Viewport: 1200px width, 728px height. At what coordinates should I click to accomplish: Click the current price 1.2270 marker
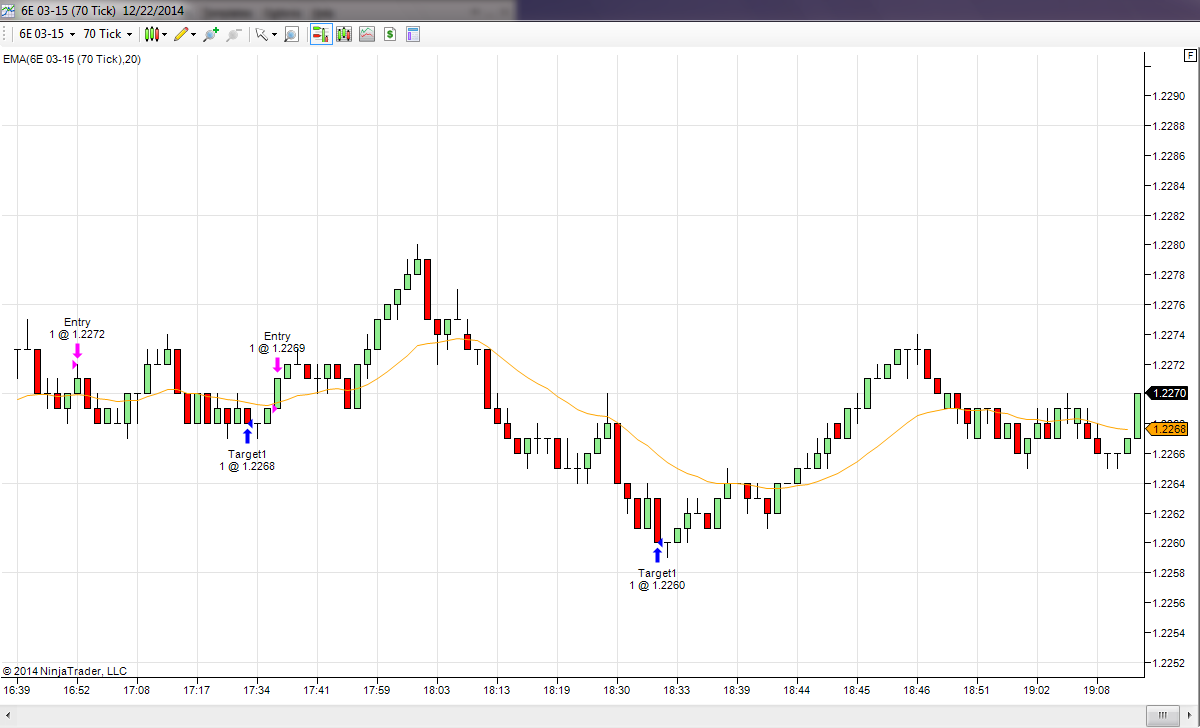[x=1166, y=394]
